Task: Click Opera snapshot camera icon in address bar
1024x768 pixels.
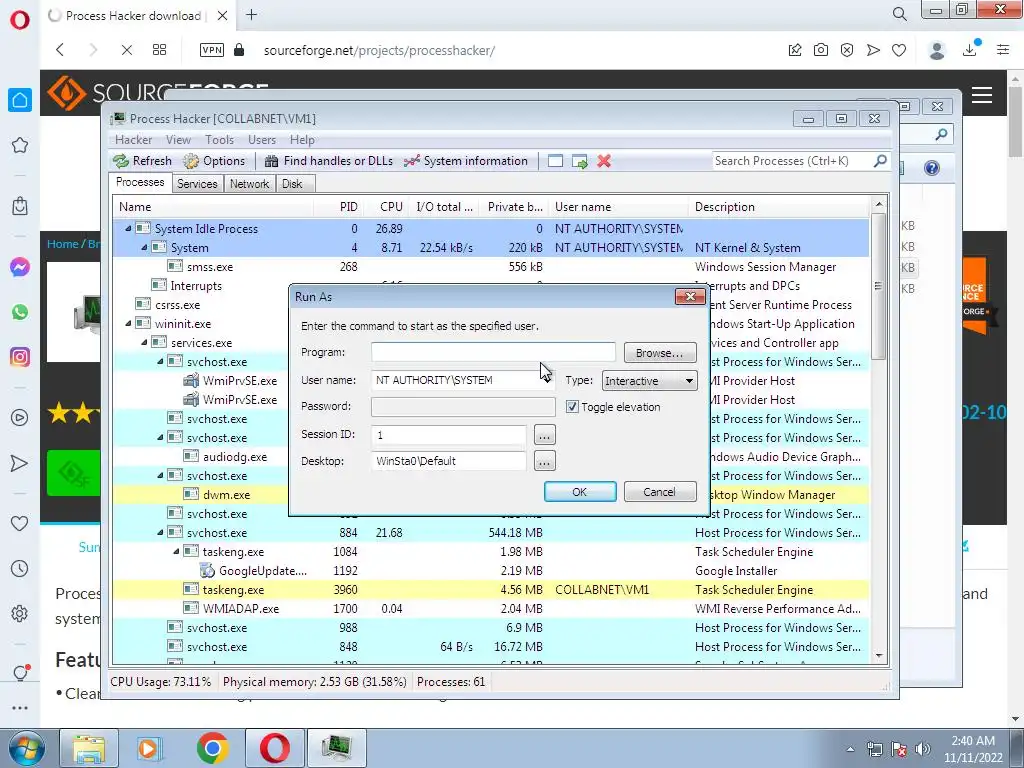Action: [x=821, y=50]
